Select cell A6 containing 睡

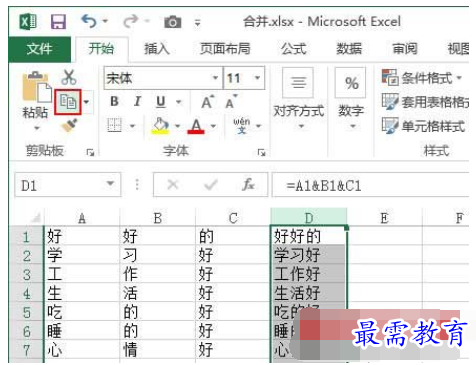coord(82,331)
